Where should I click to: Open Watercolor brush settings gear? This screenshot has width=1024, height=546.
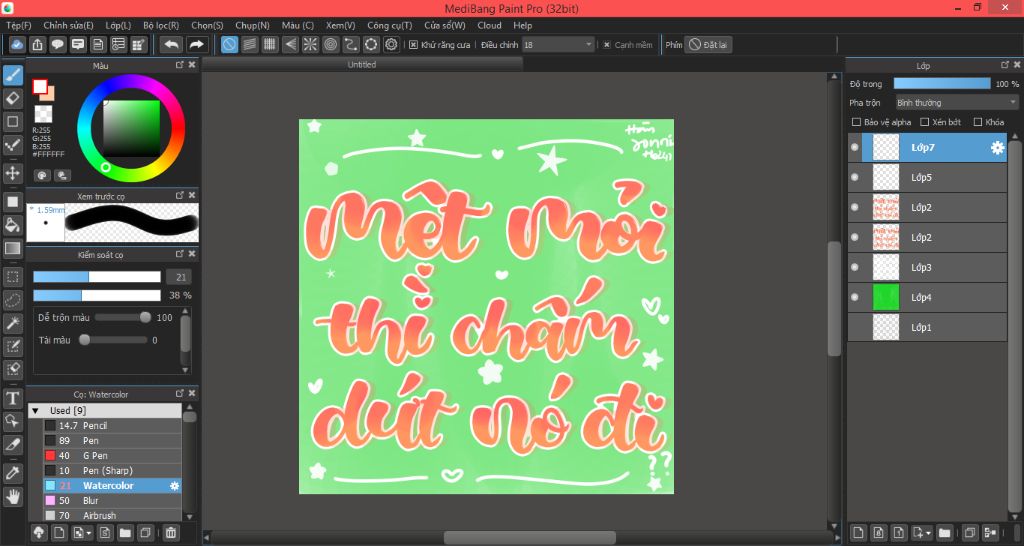click(x=174, y=486)
